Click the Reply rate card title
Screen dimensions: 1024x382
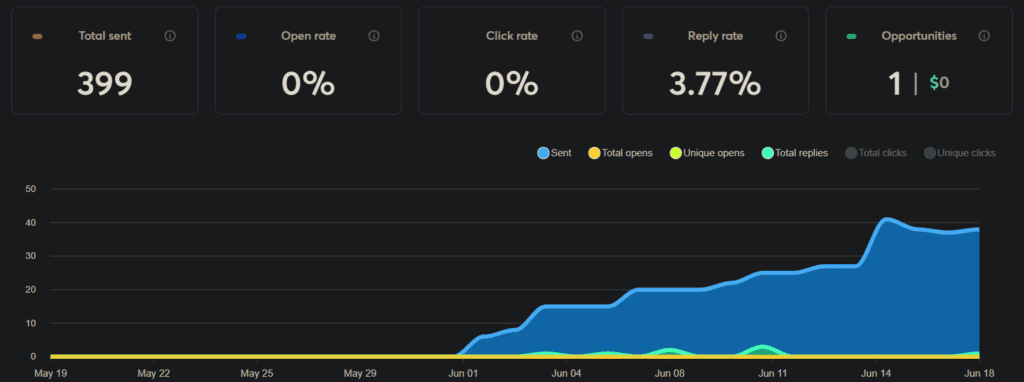coord(715,36)
